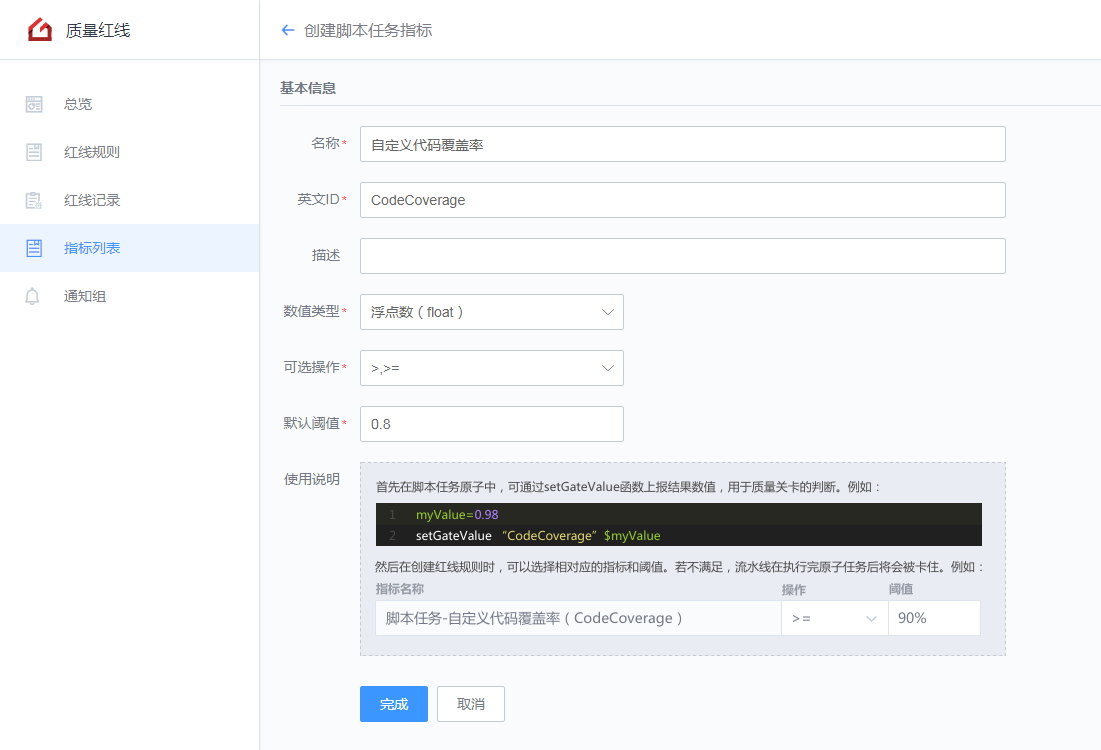
Task: Open the example 操作 >= dropdown
Action: point(833,618)
